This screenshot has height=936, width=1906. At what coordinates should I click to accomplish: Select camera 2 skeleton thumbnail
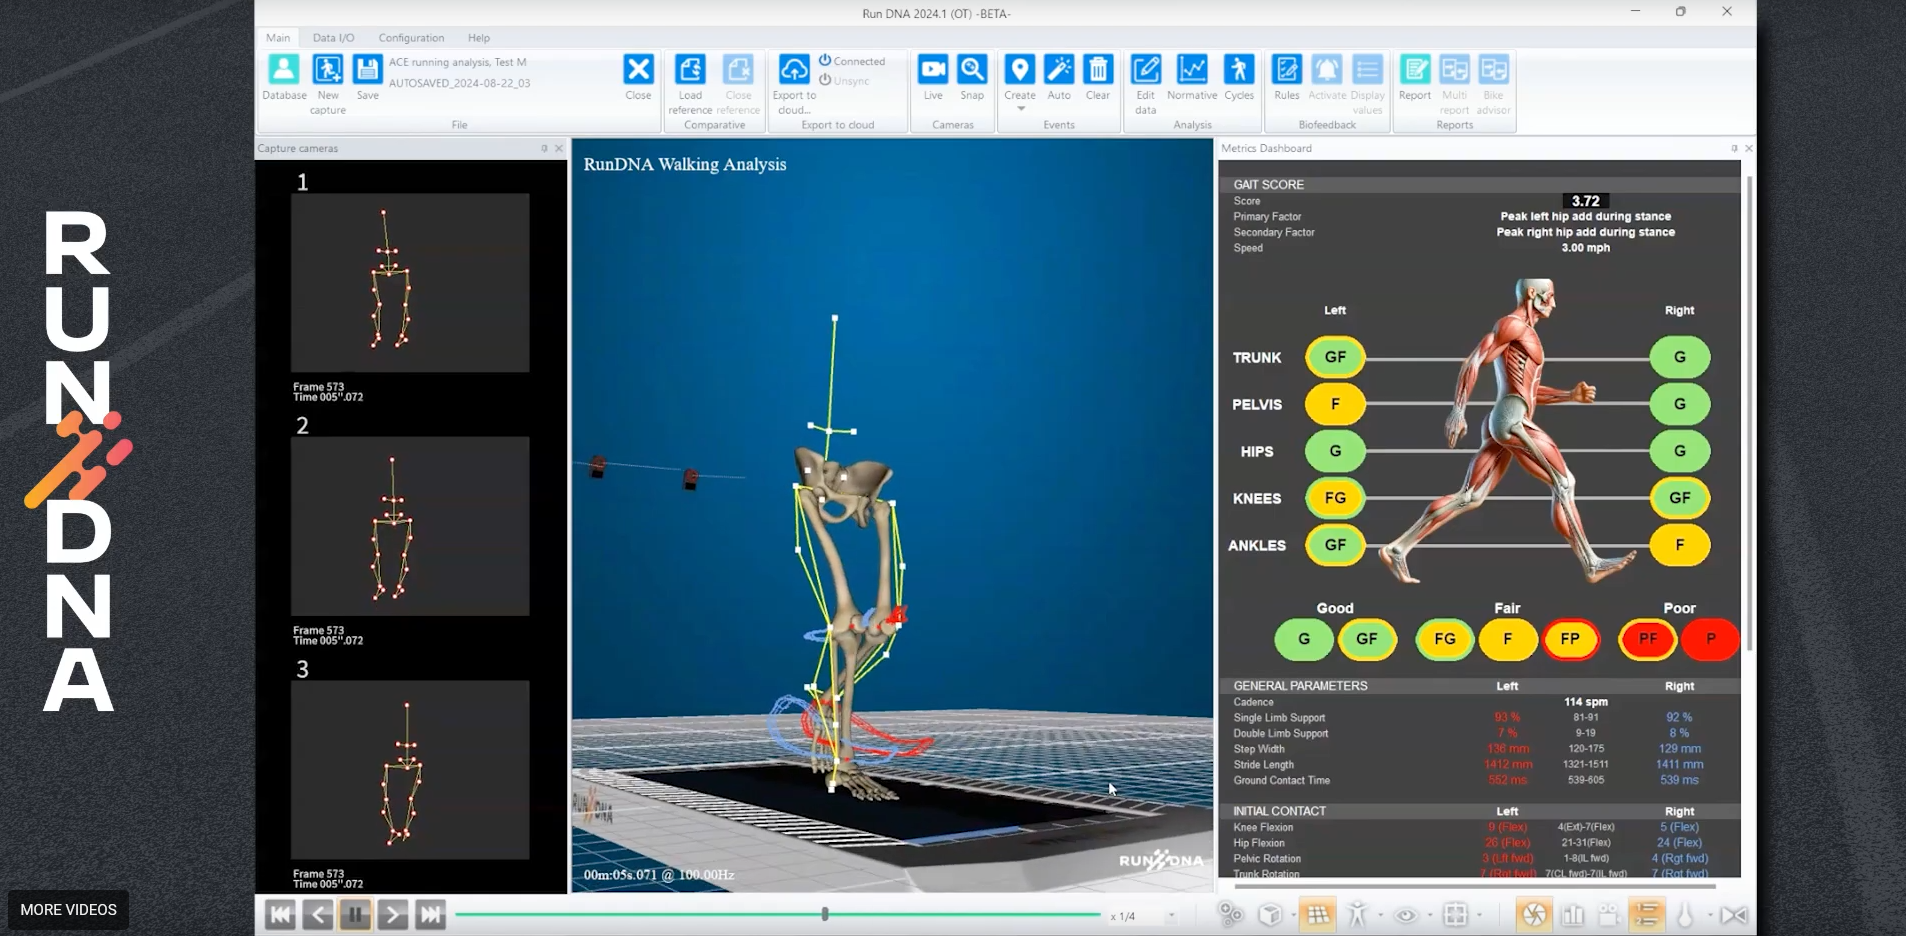tap(410, 526)
